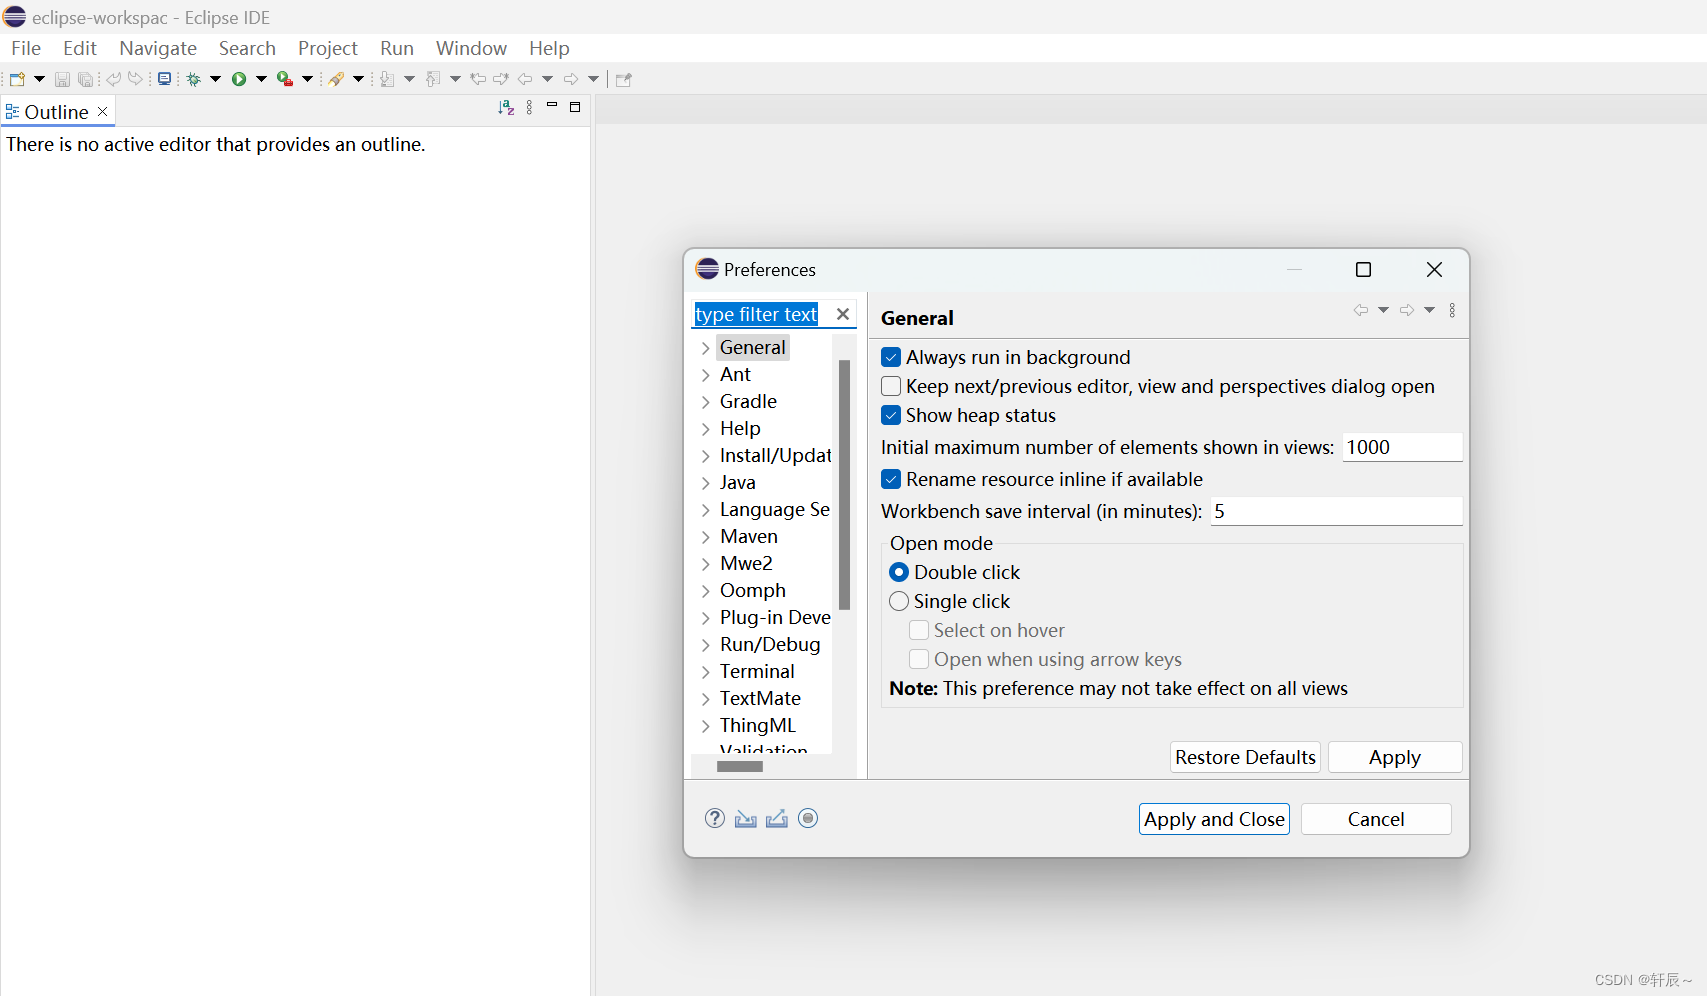This screenshot has height=996, width=1707.
Task: Click the initial maximum elements field
Action: [x=1402, y=447]
